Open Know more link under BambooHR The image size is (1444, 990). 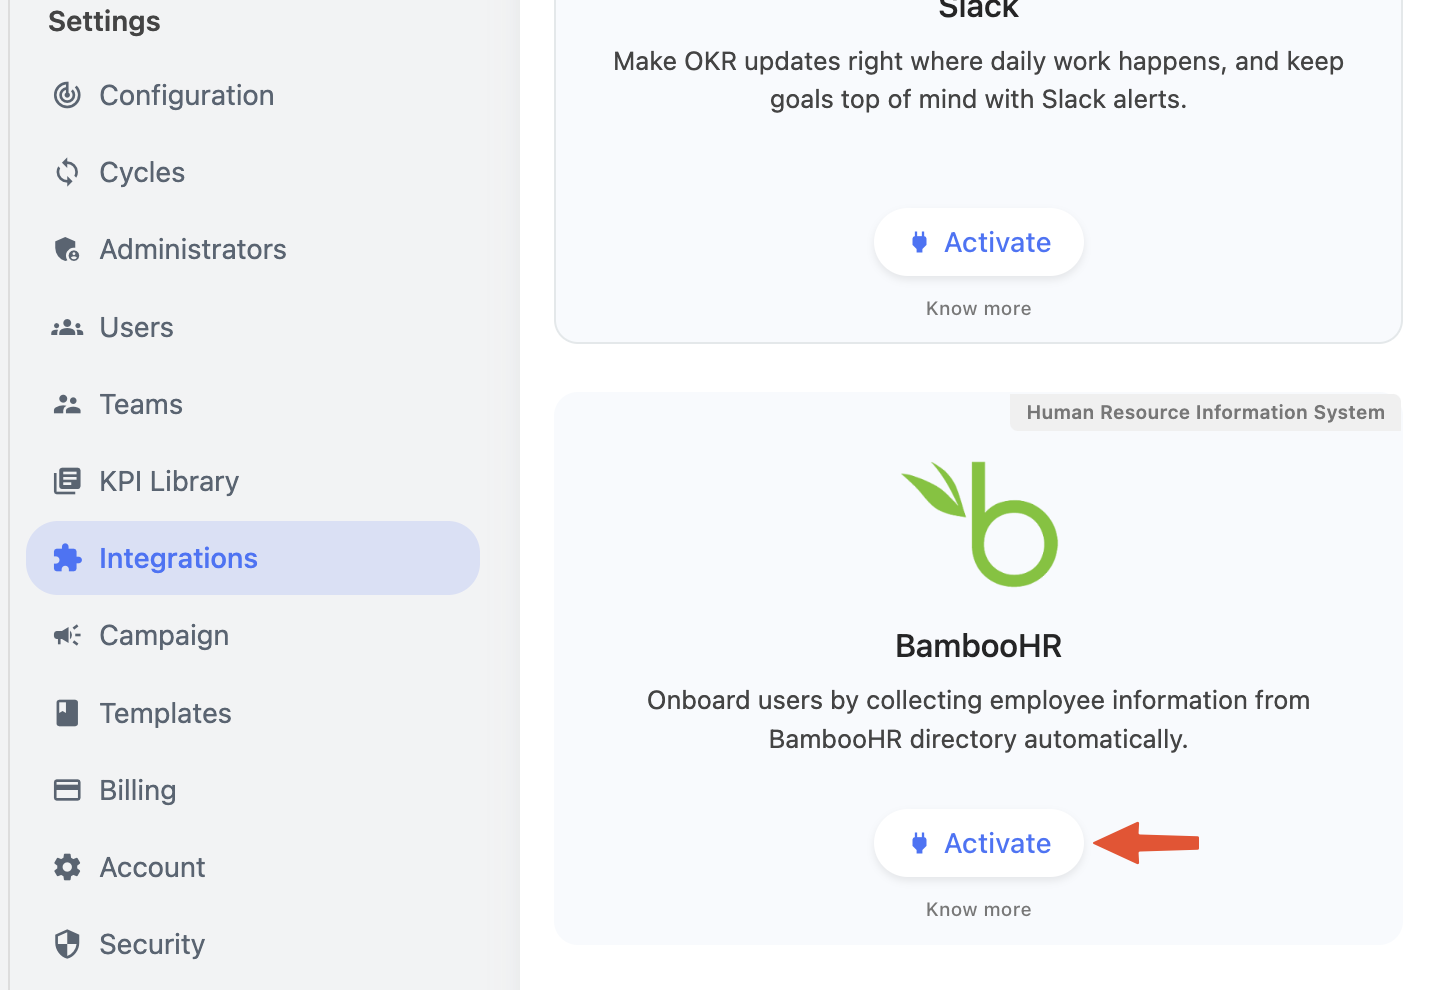979,909
